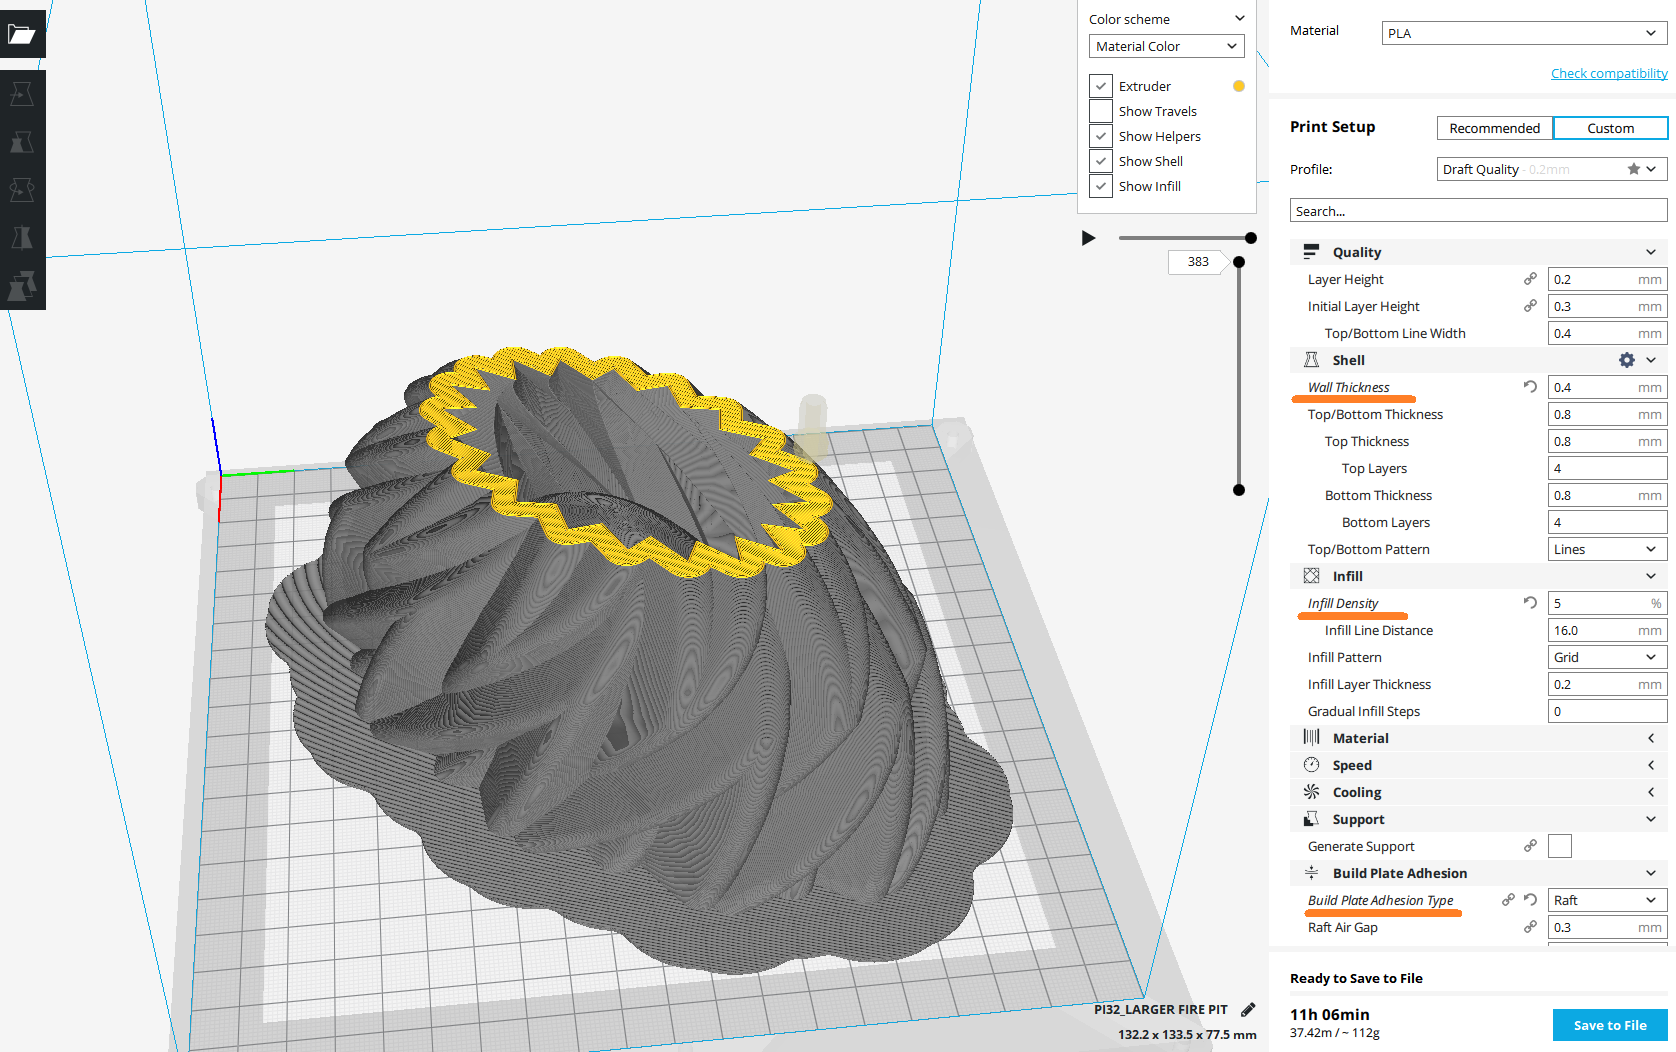Click the extruder yellow color dot
Image resolution: width=1676 pixels, height=1052 pixels.
1239,86
